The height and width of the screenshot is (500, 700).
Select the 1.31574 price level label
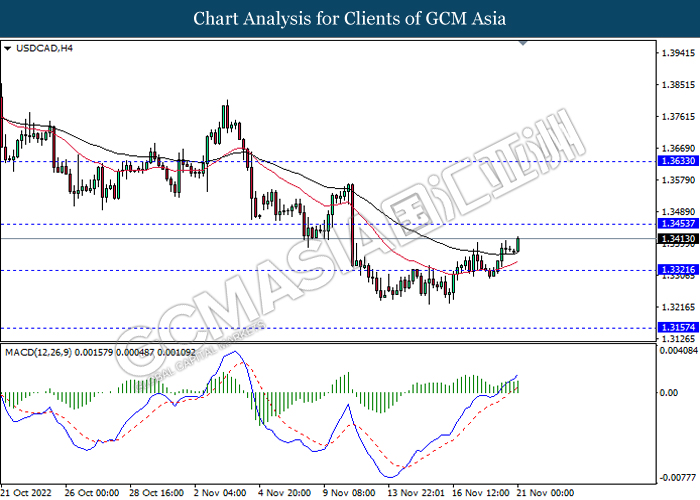tap(678, 327)
